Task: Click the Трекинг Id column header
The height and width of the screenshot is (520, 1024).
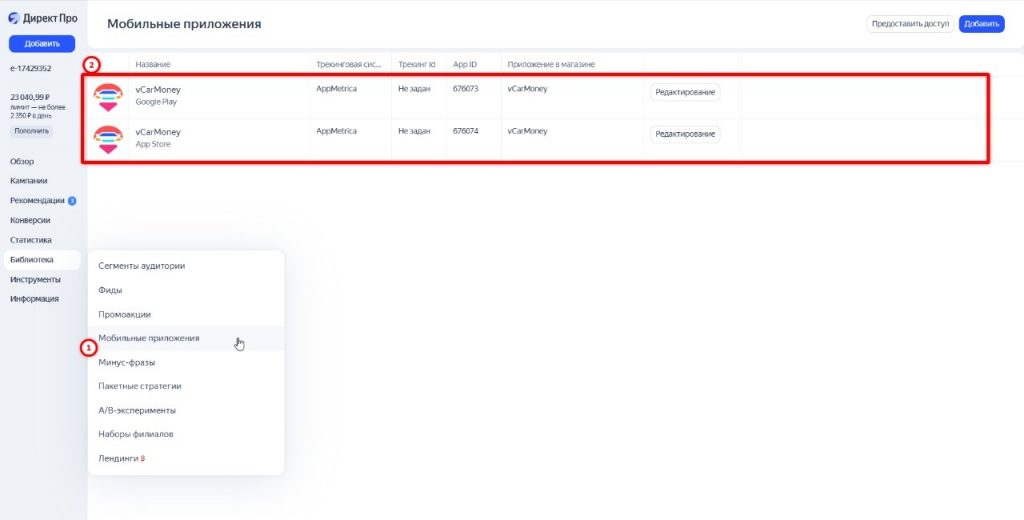Action: tap(417, 65)
